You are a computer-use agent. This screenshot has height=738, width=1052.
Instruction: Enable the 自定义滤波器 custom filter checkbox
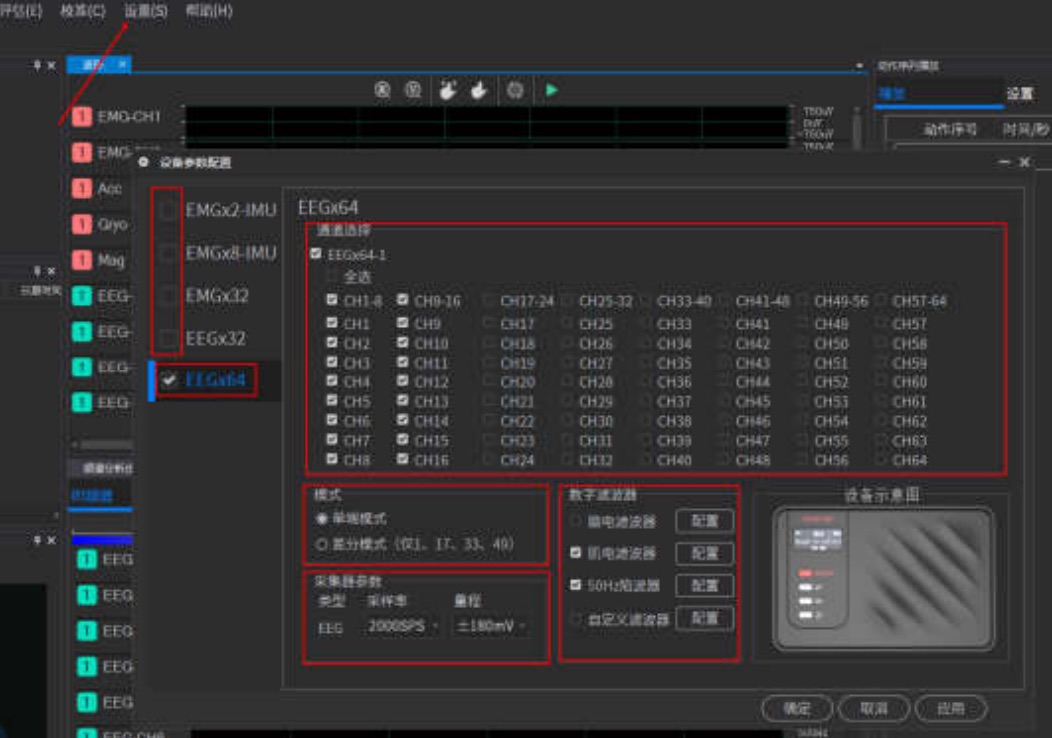[x=576, y=618]
